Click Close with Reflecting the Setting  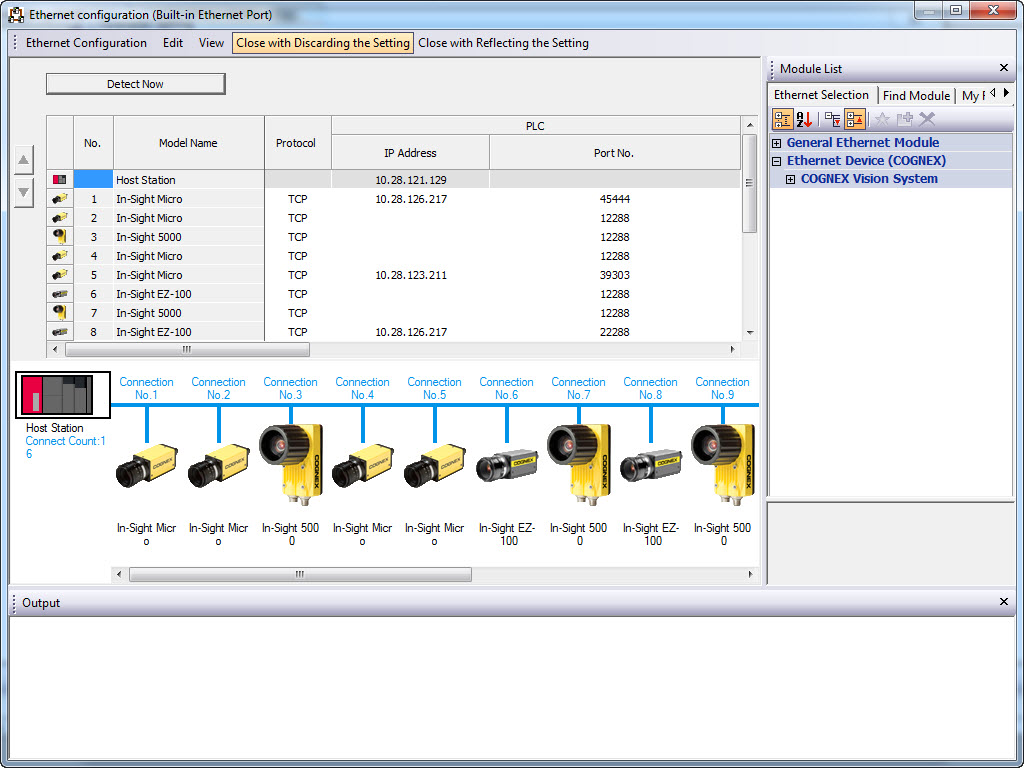click(503, 43)
